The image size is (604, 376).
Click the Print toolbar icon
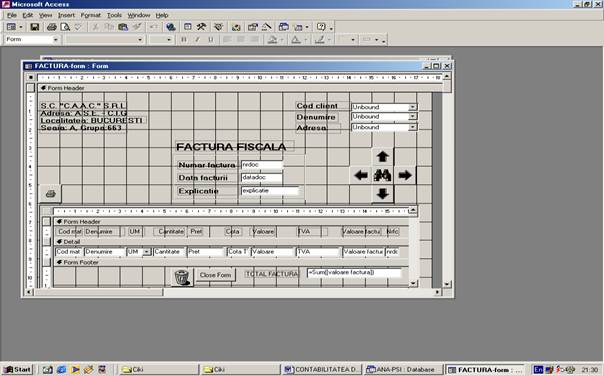(51, 27)
